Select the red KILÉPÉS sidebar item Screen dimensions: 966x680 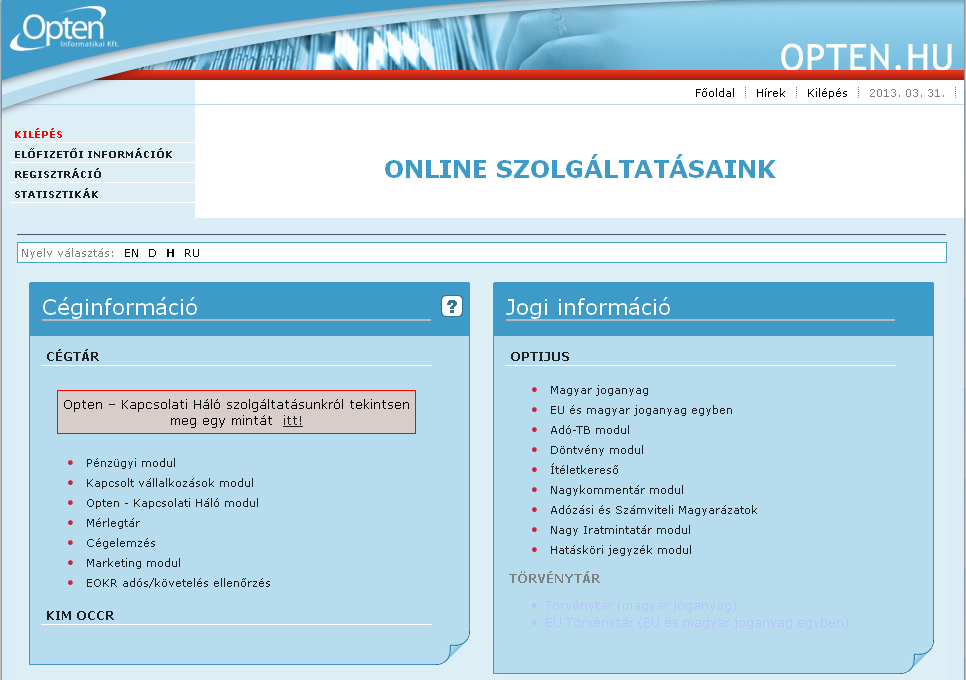pyautogui.click(x=38, y=134)
